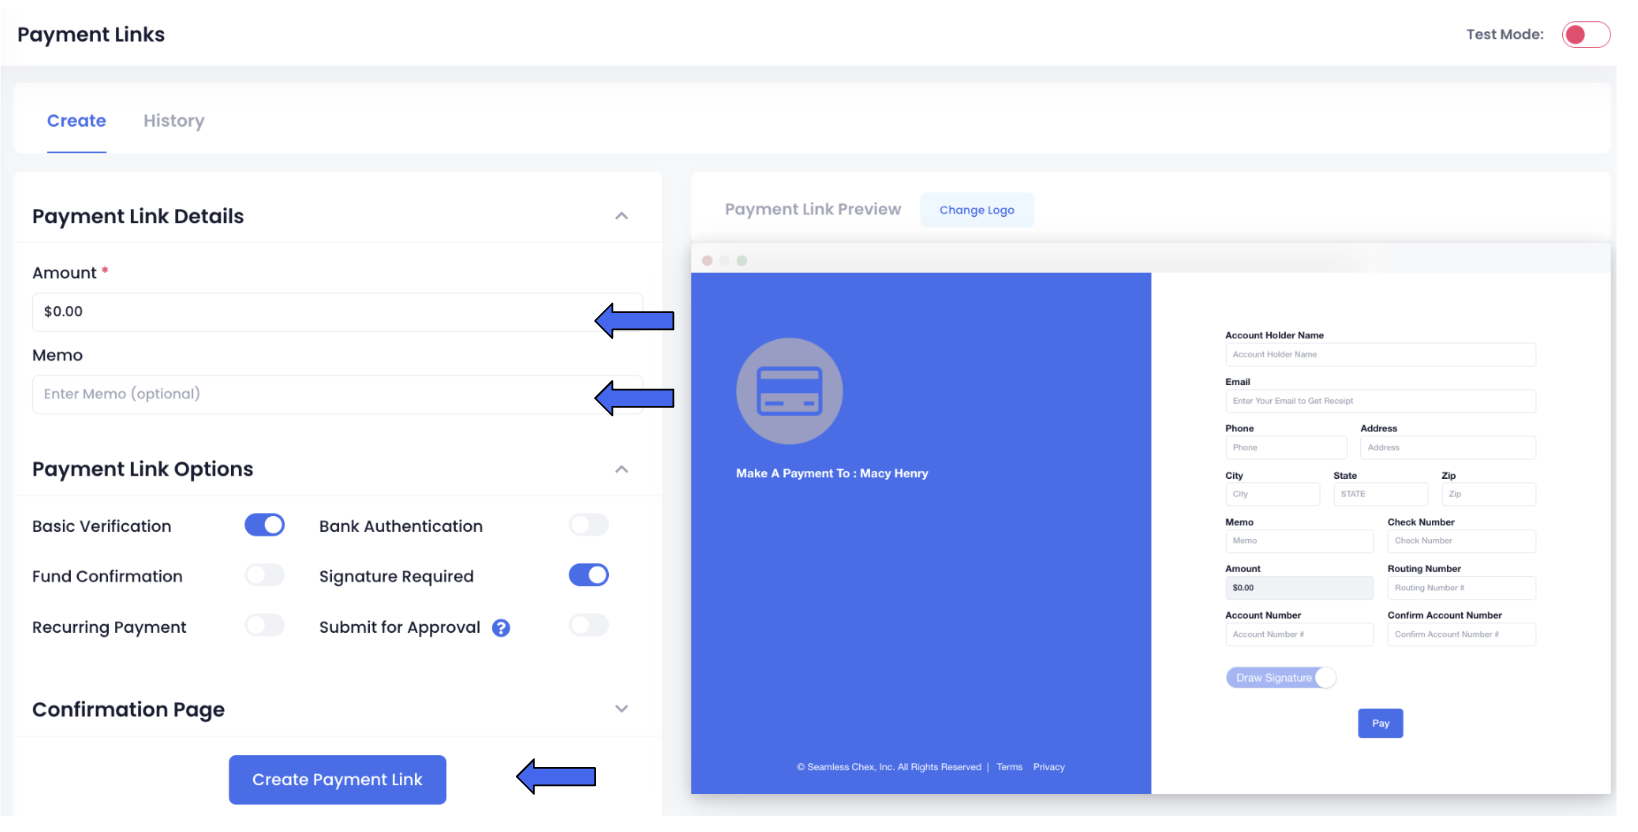1638x832 pixels.
Task: Click the Account Number field in preview
Action: click(x=1300, y=634)
